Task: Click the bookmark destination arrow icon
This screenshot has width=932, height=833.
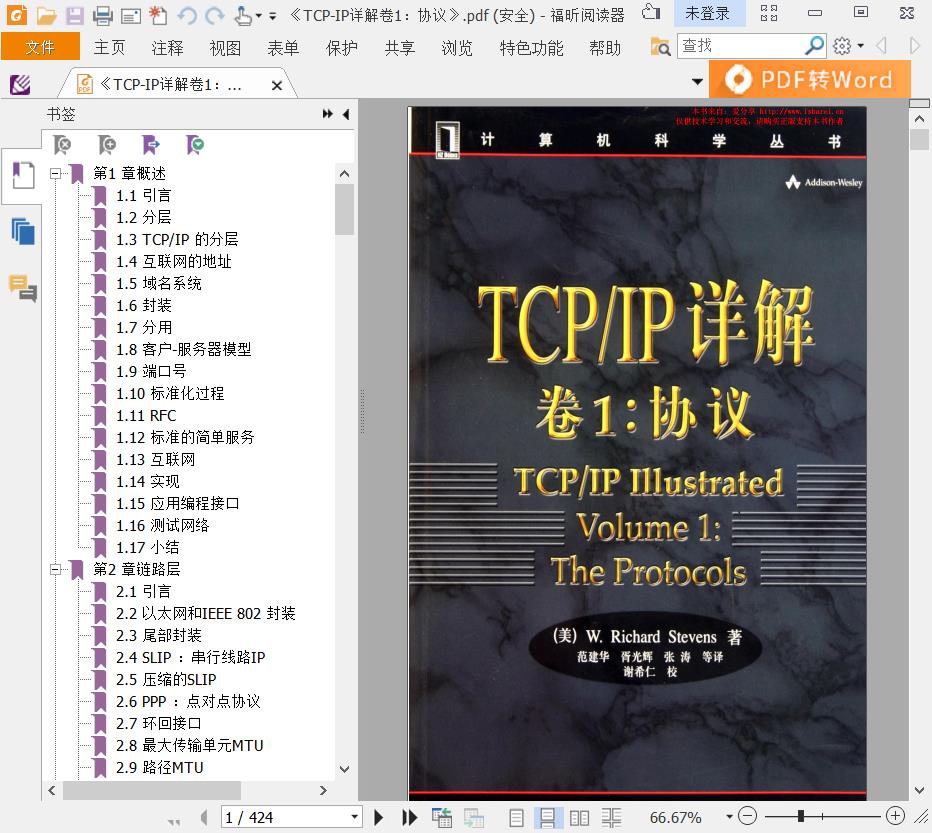Action: pyautogui.click(x=151, y=144)
